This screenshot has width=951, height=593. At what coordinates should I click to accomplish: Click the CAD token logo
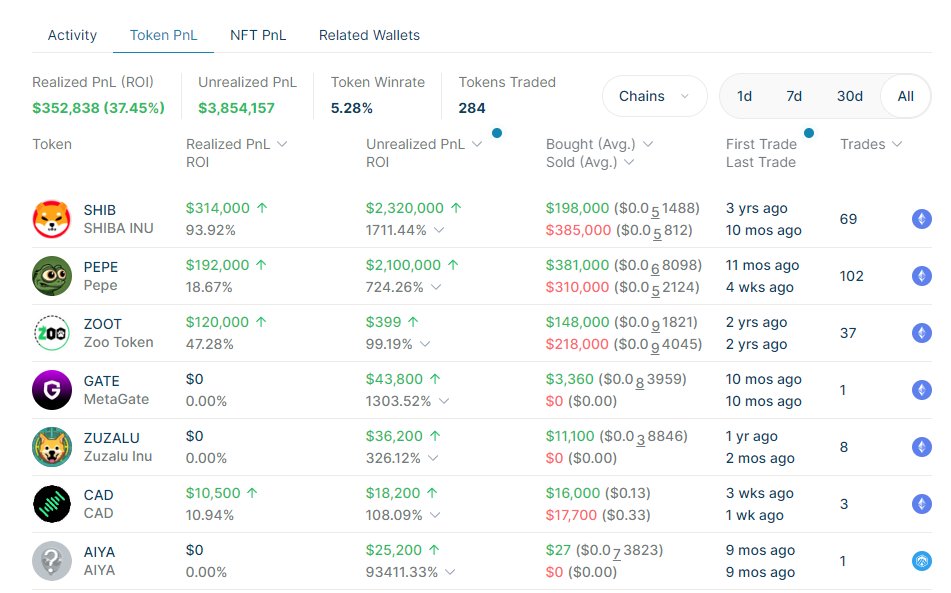click(52, 504)
